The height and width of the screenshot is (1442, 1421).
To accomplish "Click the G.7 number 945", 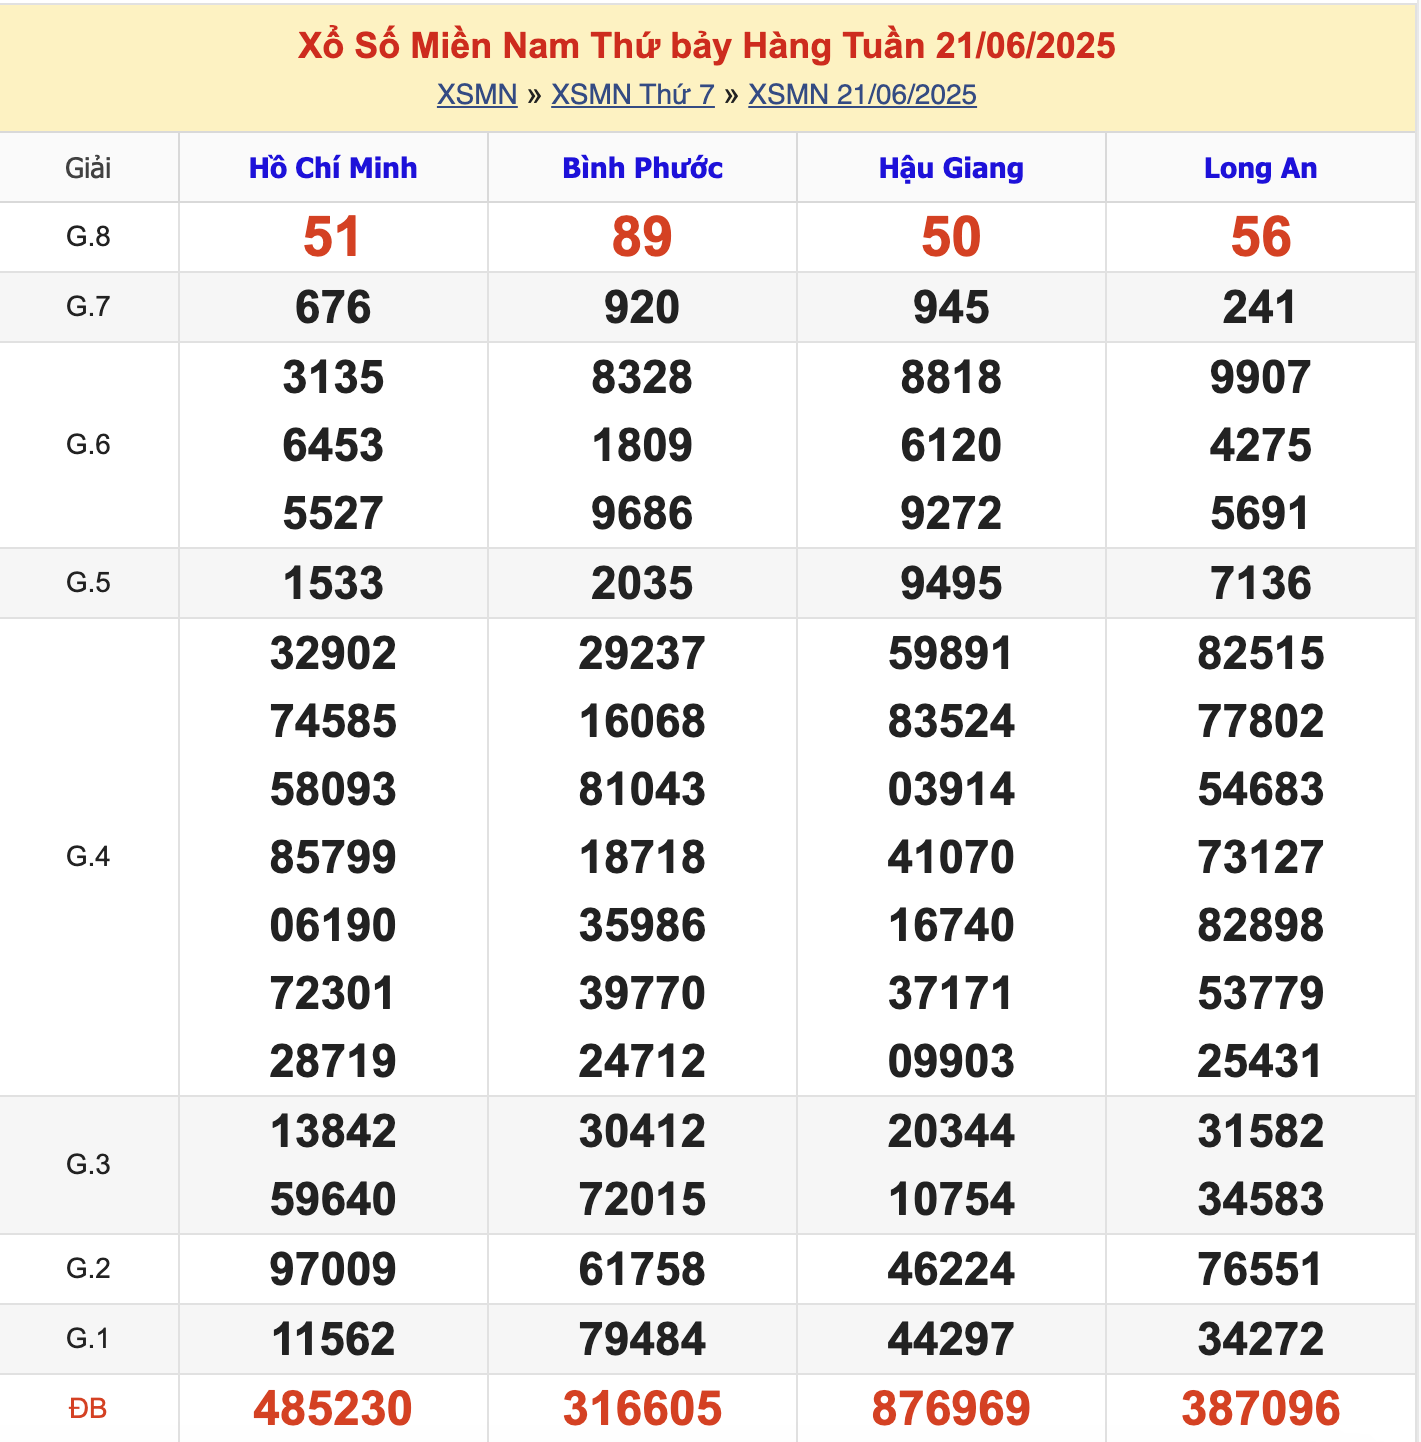I will coord(951,307).
